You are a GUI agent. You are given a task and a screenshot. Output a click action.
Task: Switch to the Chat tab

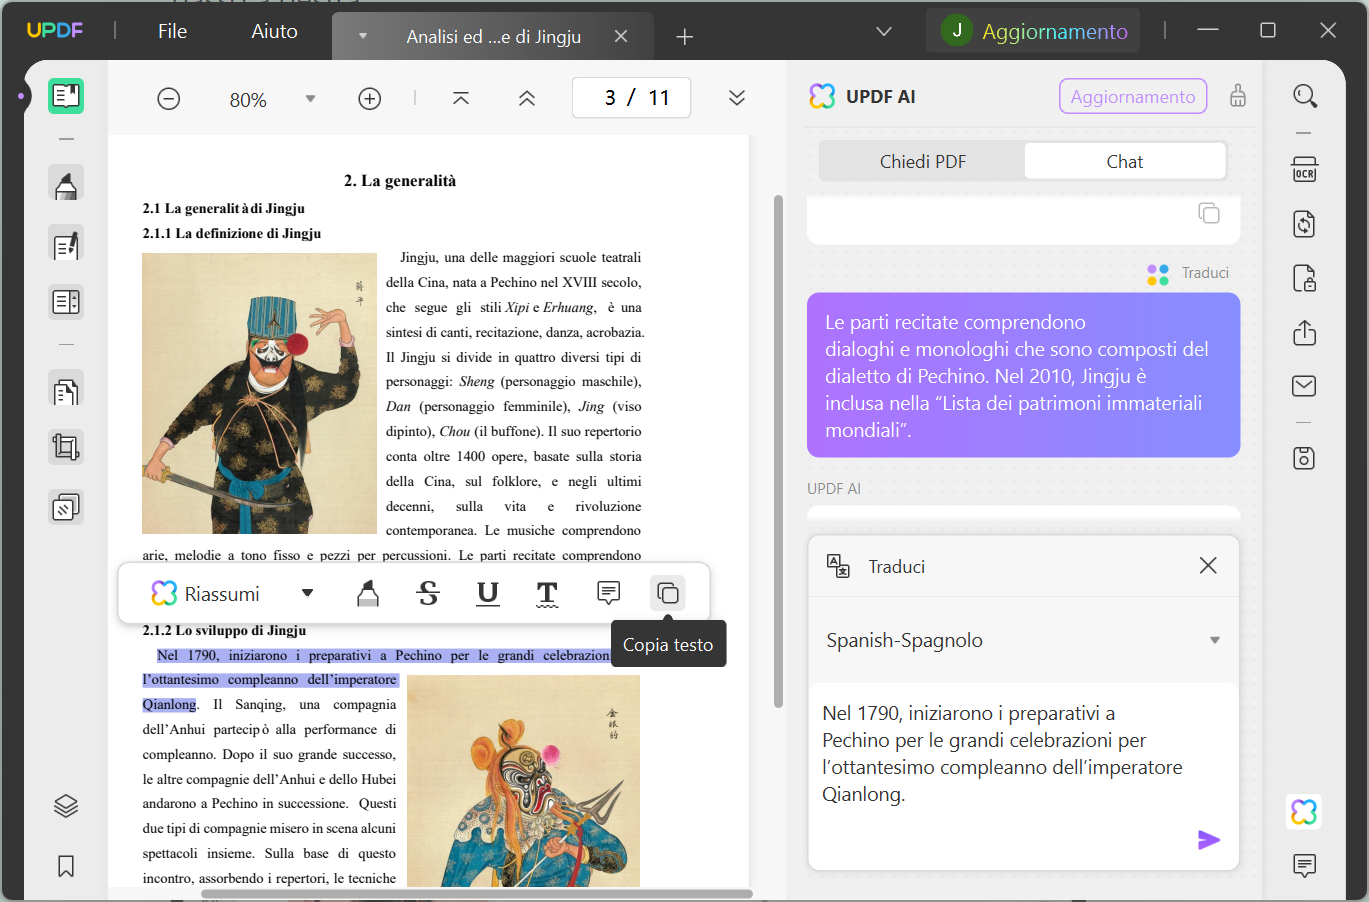click(x=1125, y=162)
